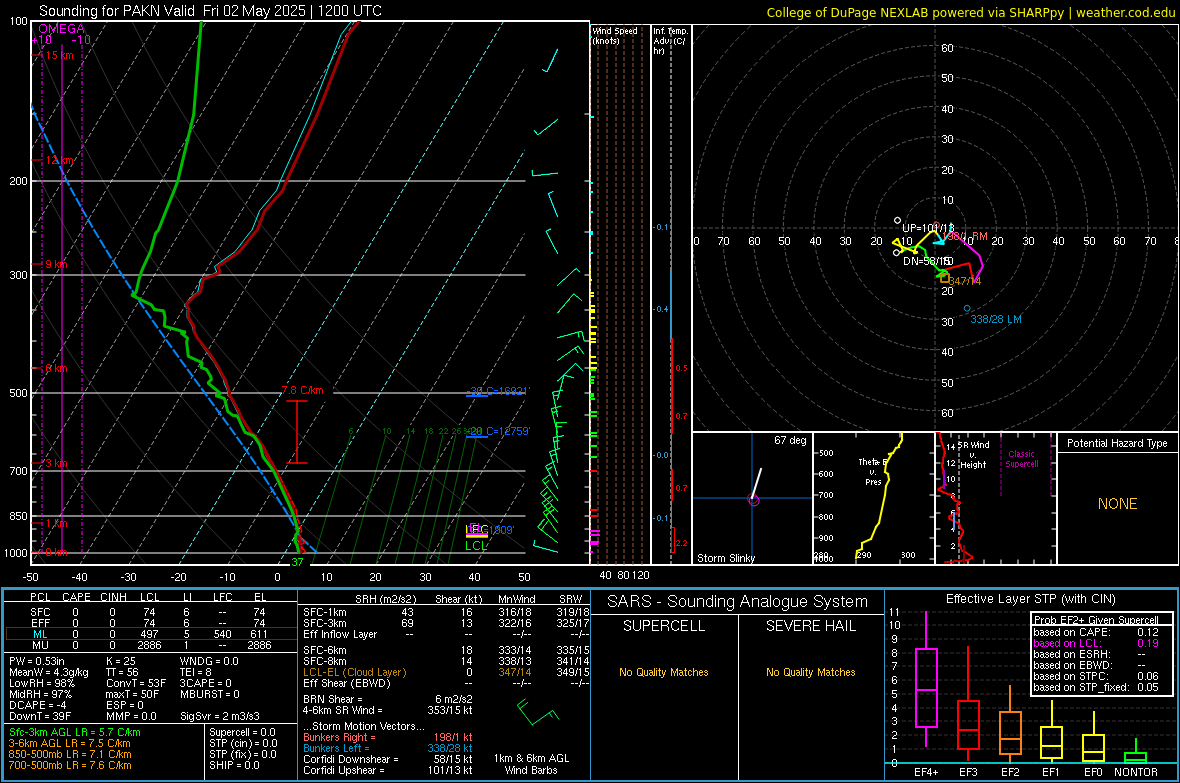This screenshot has height=783, width=1180.
Task: Click the 'Inf. Temp. Adv.' panel header
Action: pyautogui.click(x=670, y=41)
